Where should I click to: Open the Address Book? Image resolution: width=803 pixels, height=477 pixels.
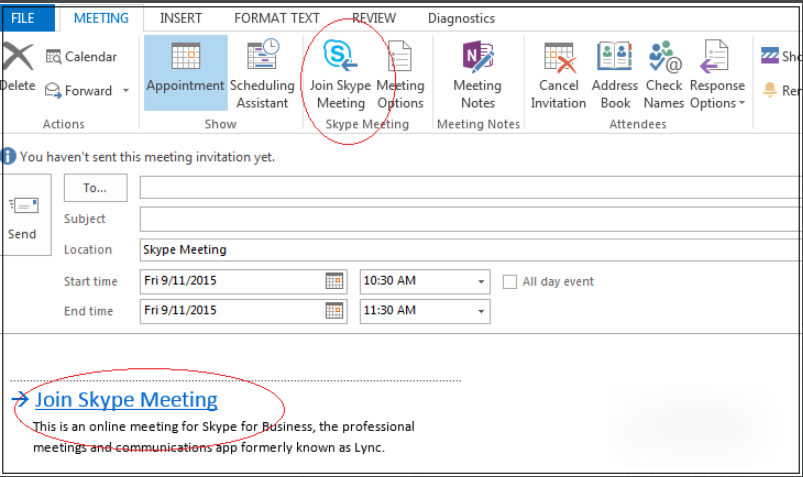pos(615,73)
